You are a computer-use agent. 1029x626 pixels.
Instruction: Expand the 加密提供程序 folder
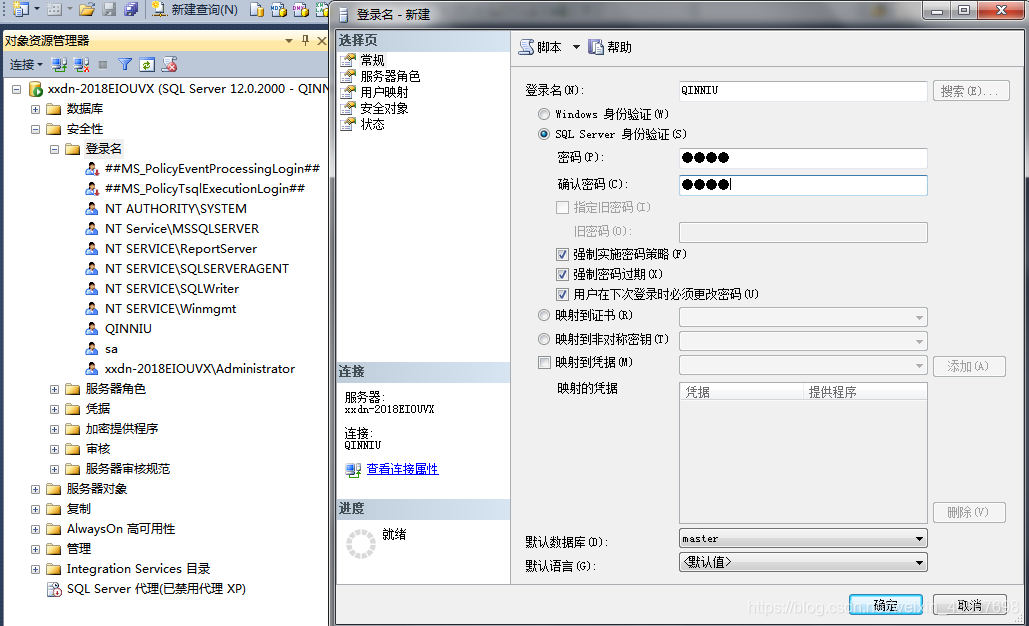point(54,429)
